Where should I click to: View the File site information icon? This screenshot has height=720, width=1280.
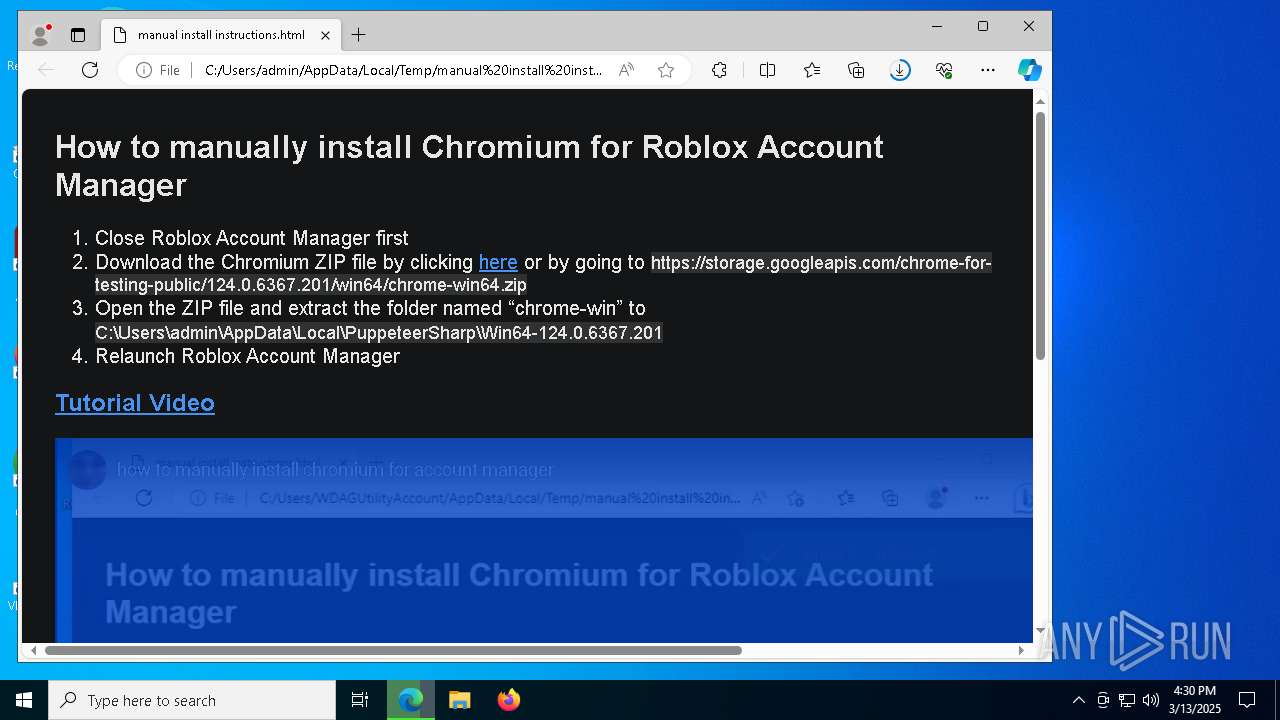(x=158, y=70)
